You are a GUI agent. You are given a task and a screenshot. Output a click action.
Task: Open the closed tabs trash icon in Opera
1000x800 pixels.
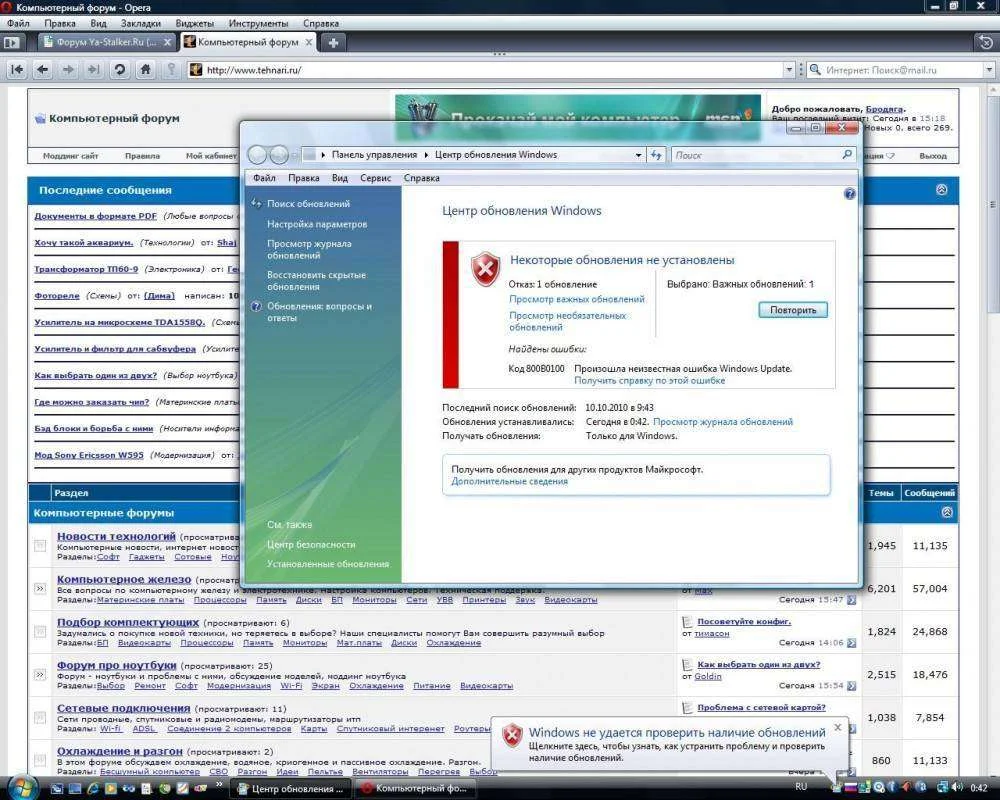[x=985, y=43]
